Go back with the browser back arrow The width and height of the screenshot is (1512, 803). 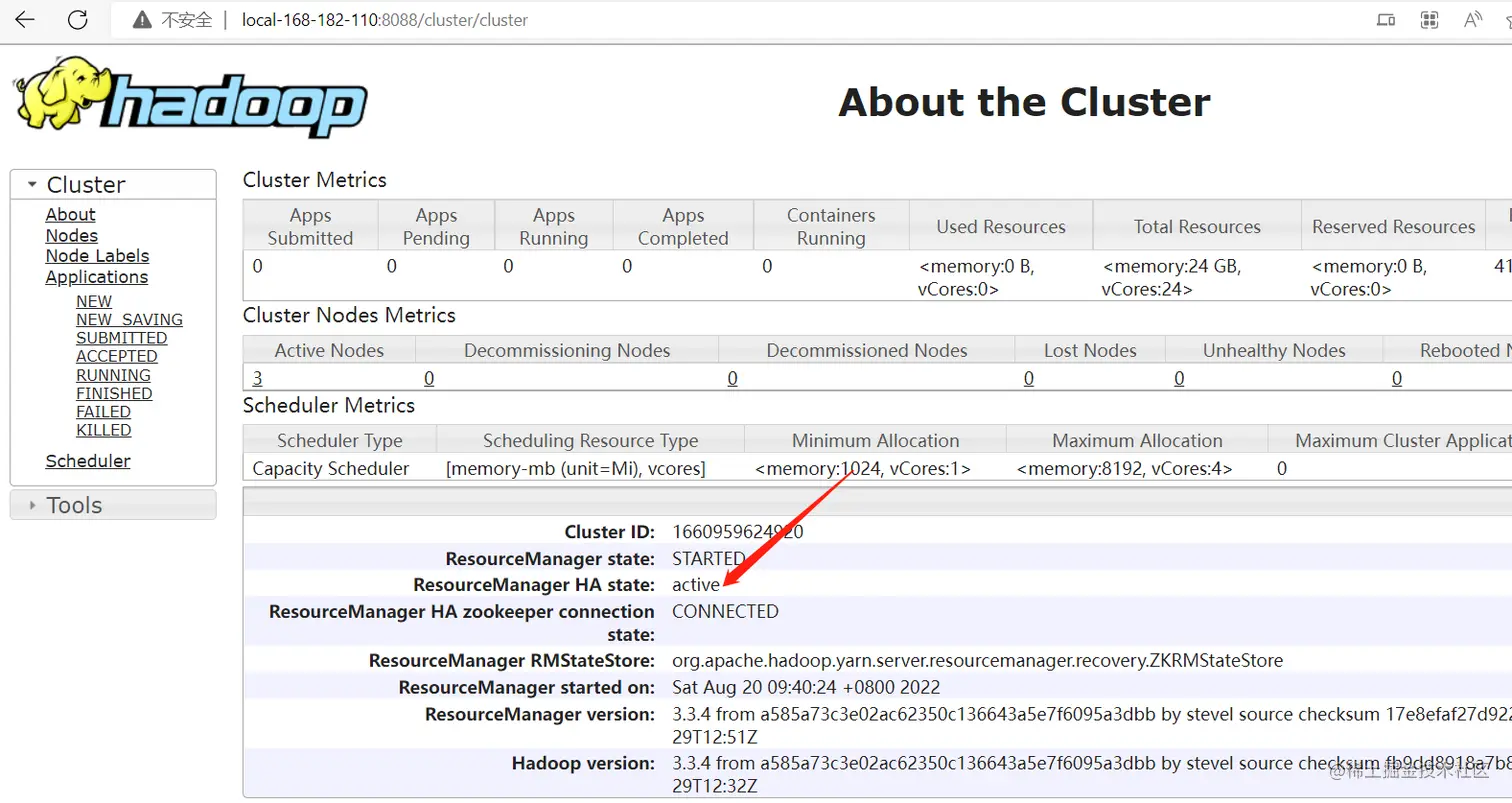[x=24, y=19]
